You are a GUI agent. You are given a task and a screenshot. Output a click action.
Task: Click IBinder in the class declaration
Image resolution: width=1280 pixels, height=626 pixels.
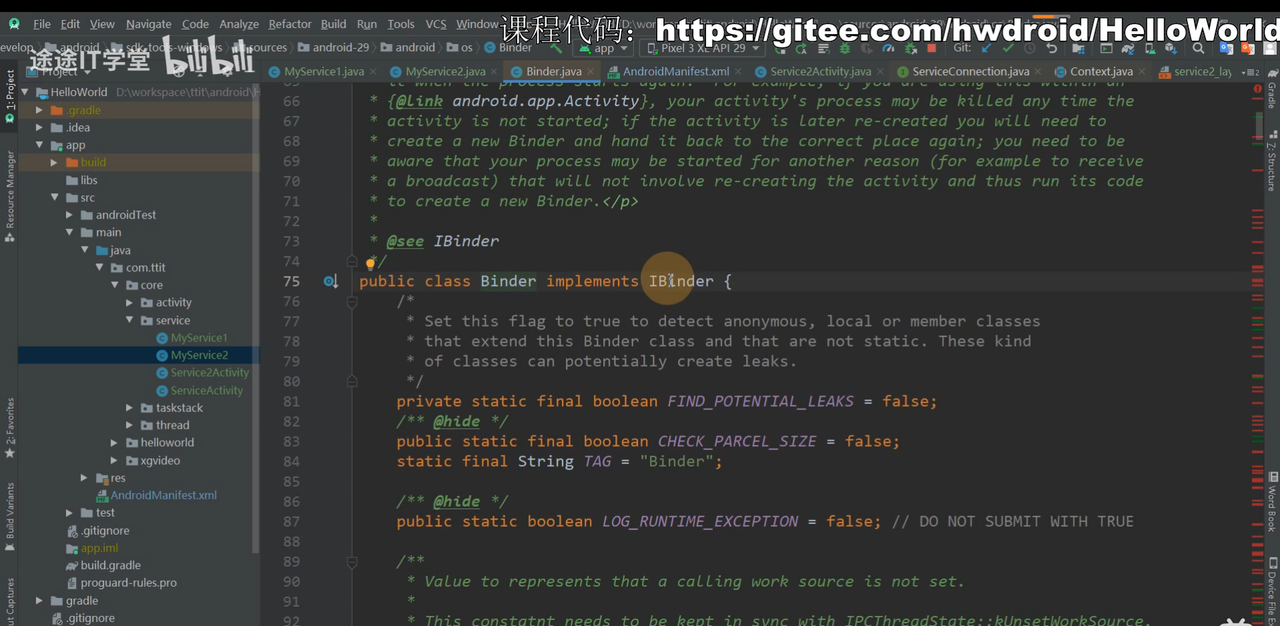coord(681,281)
